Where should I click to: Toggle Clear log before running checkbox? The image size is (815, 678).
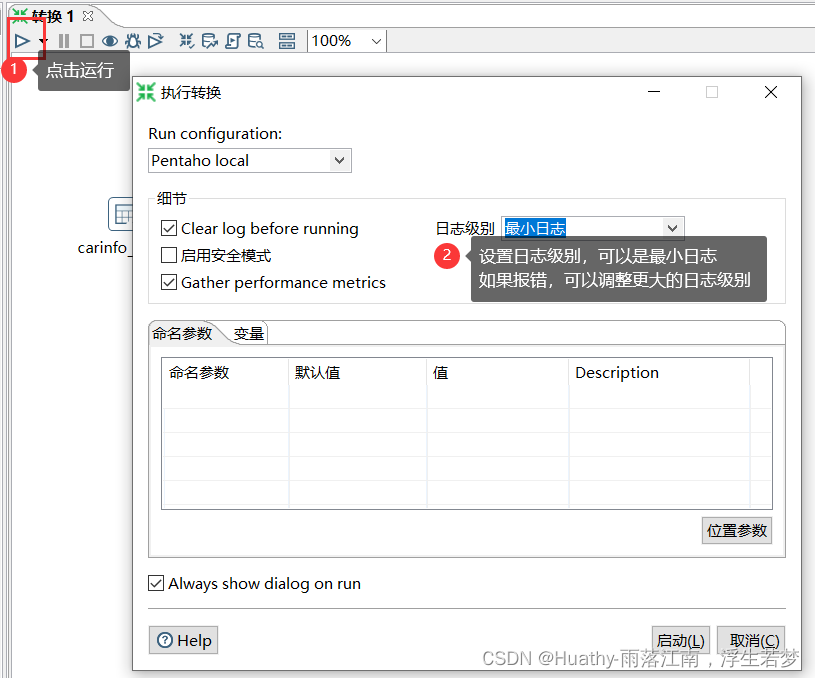point(169,228)
